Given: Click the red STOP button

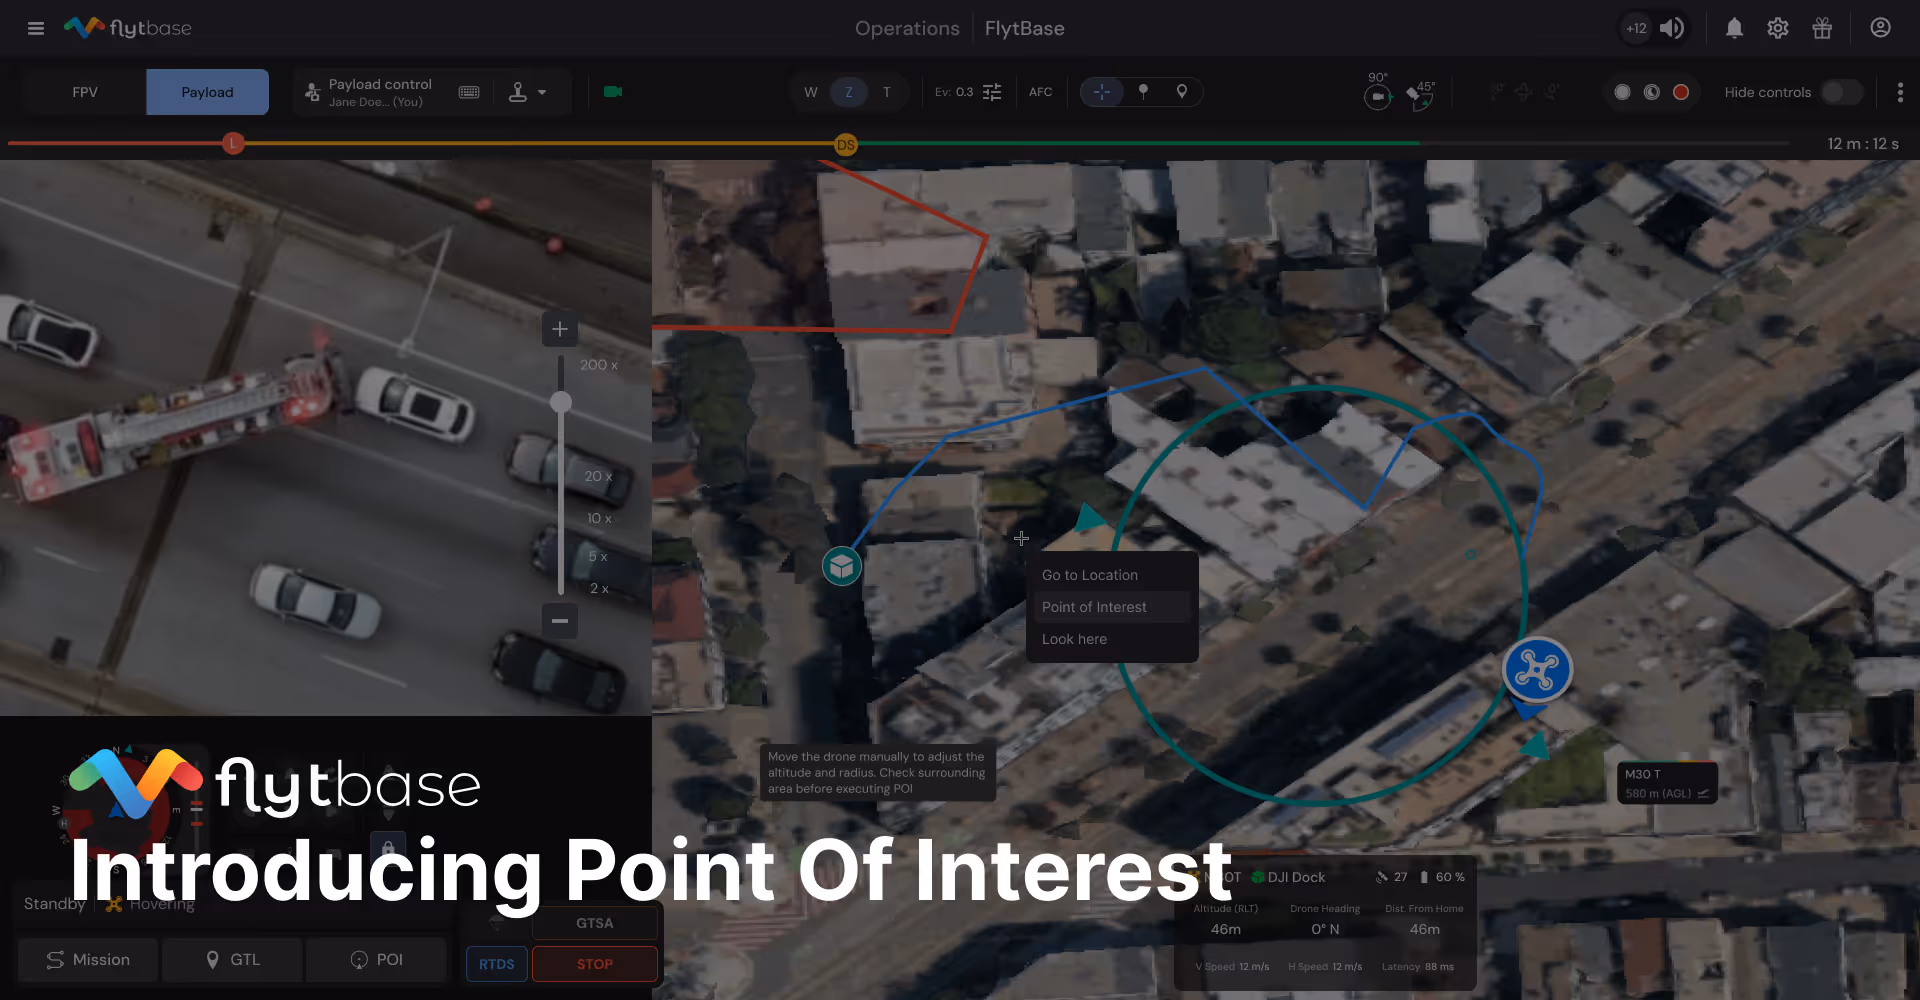Looking at the screenshot, I should pyautogui.click(x=595, y=964).
